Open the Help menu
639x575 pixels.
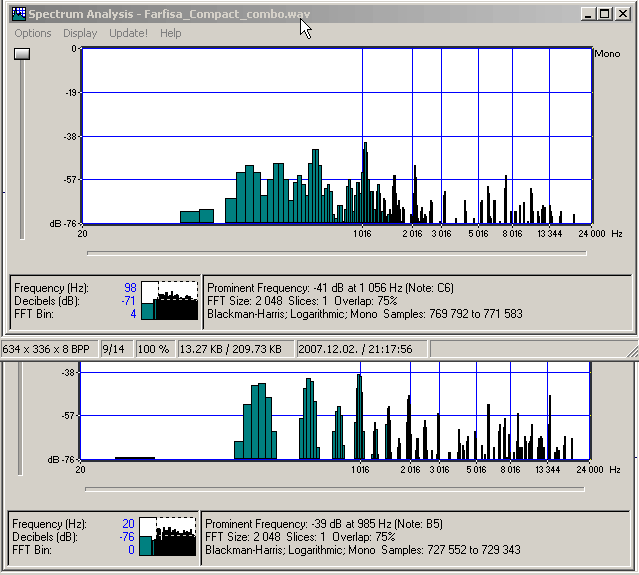170,33
